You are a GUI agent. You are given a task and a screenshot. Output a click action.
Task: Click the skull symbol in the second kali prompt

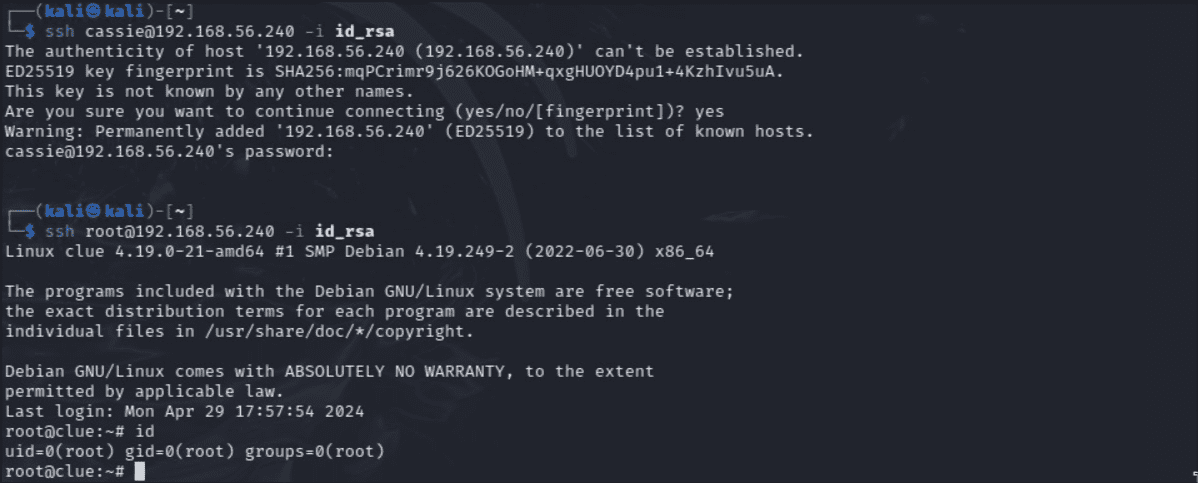94,211
